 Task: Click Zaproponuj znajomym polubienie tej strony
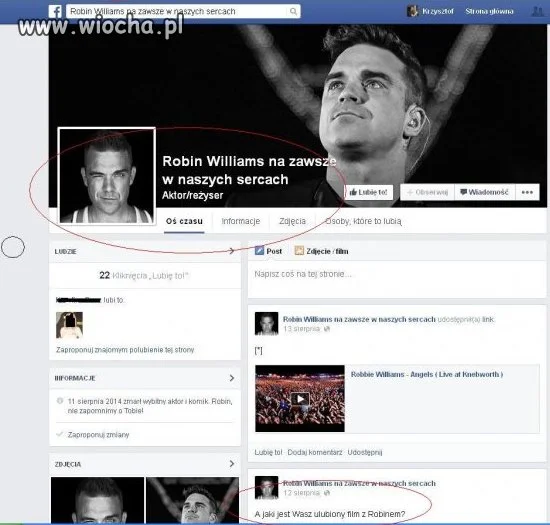(x=125, y=350)
